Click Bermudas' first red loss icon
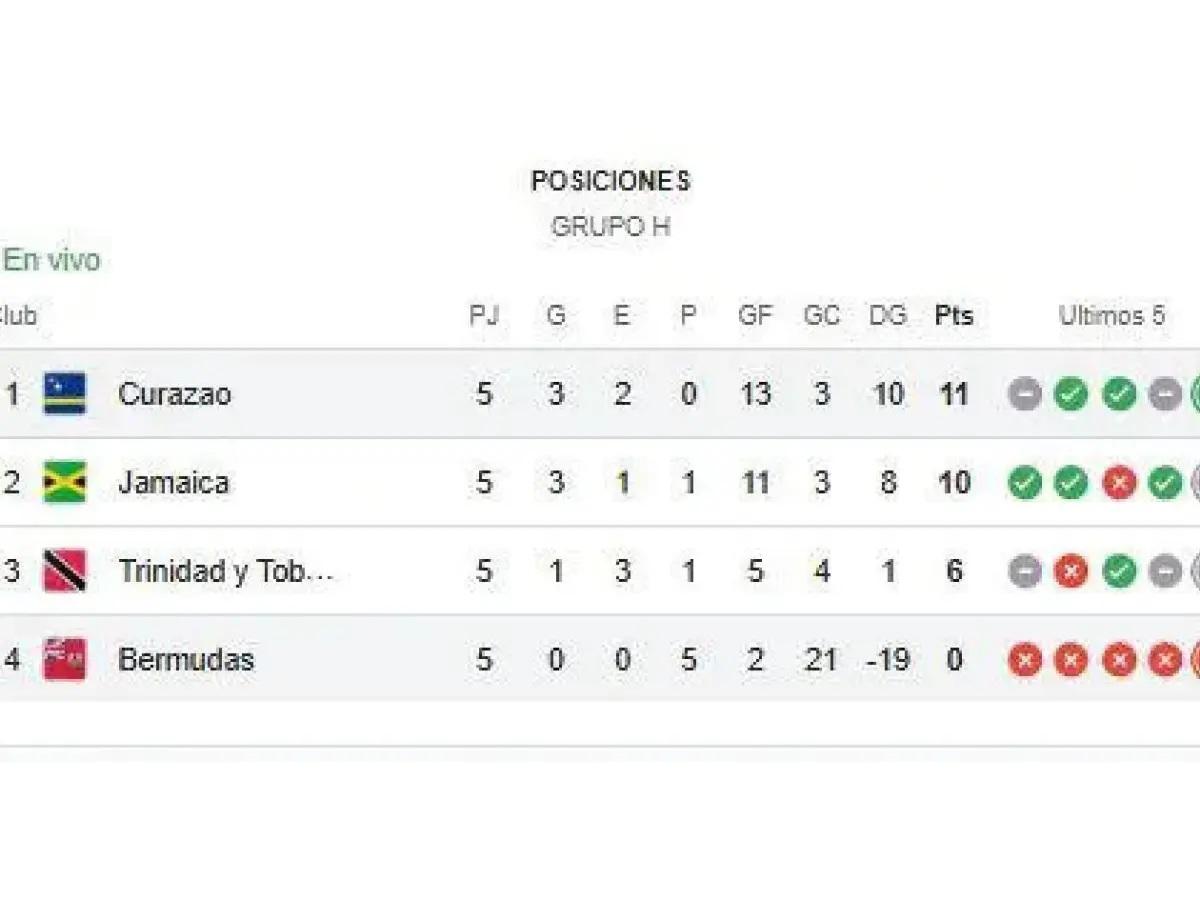Viewport: 1200px width, 900px height. tap(1022, 660)
